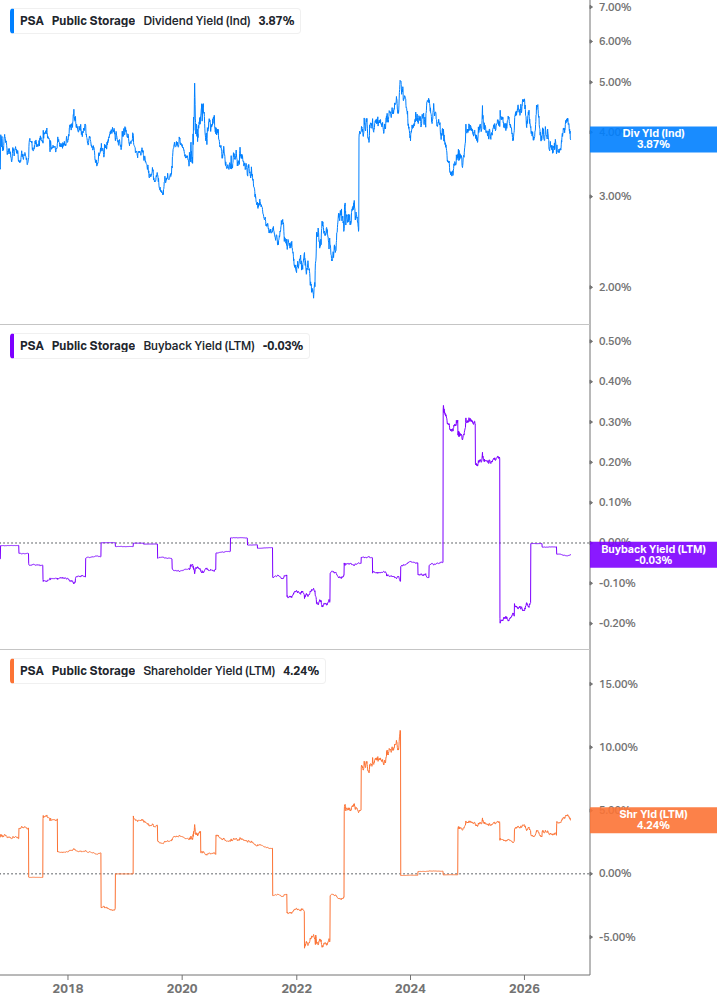Select the orange Shr Yld (LTM) 4.24% axis tag
The width and height of the screenshot is (717, 1005).
pyautogui.click(x=653, y=820)
